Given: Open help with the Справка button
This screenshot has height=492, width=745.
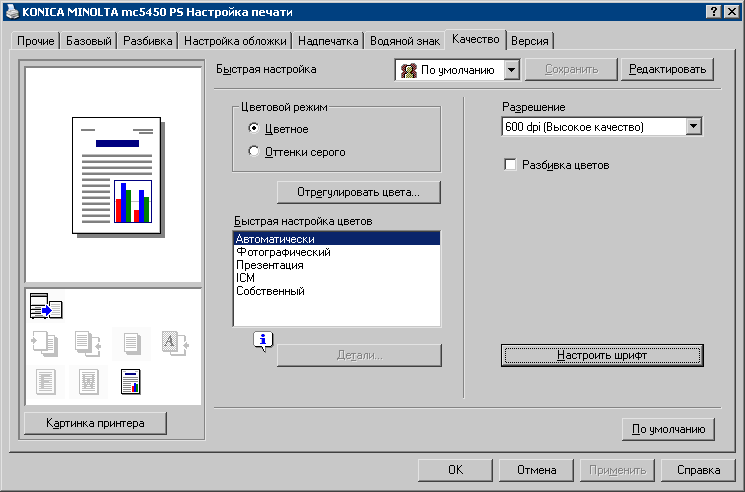Looking at the screenshot, I should 698,470.
